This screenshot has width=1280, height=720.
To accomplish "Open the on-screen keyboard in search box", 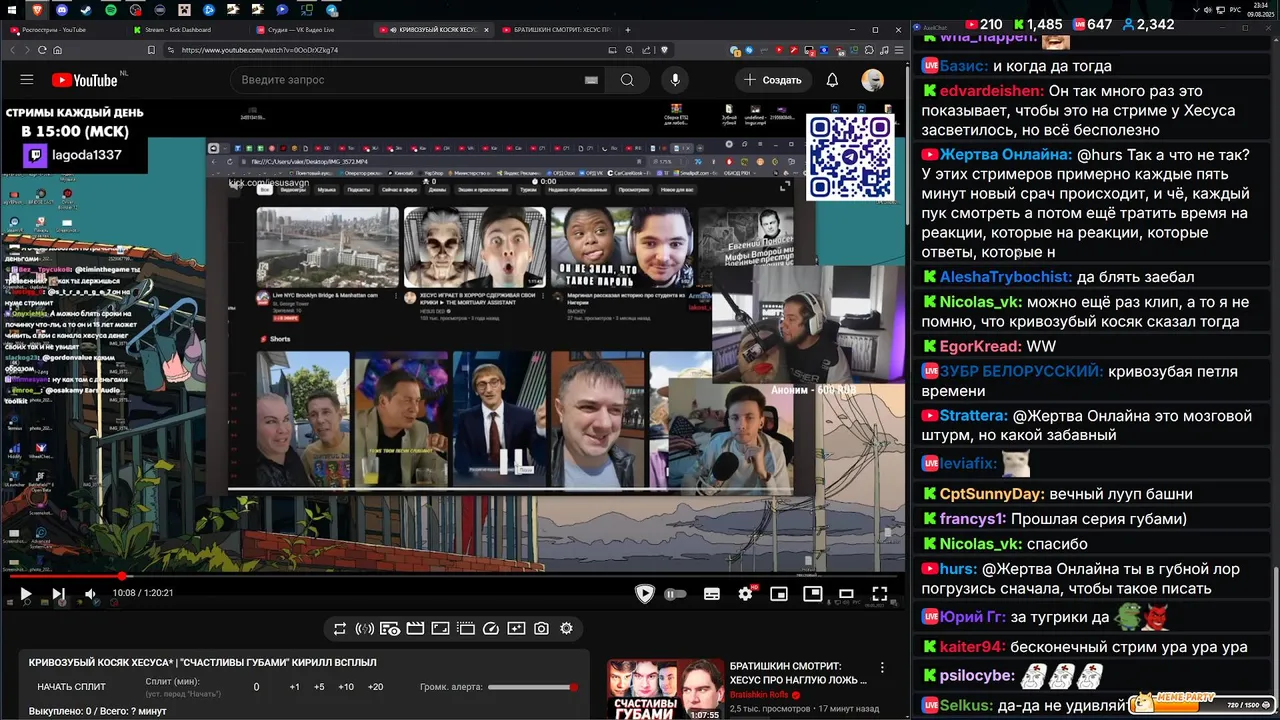I will coord(591,80).
